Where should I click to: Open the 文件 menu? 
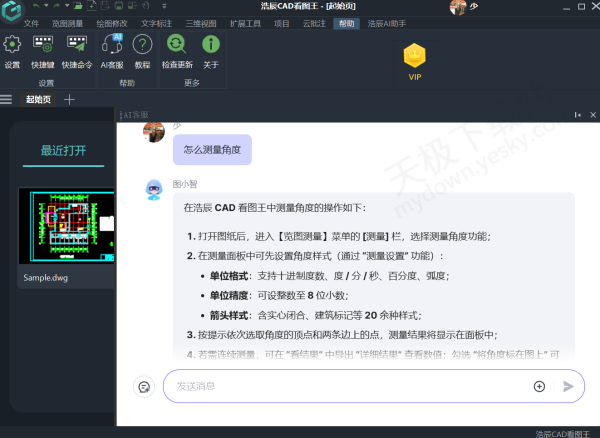point(31,22)
